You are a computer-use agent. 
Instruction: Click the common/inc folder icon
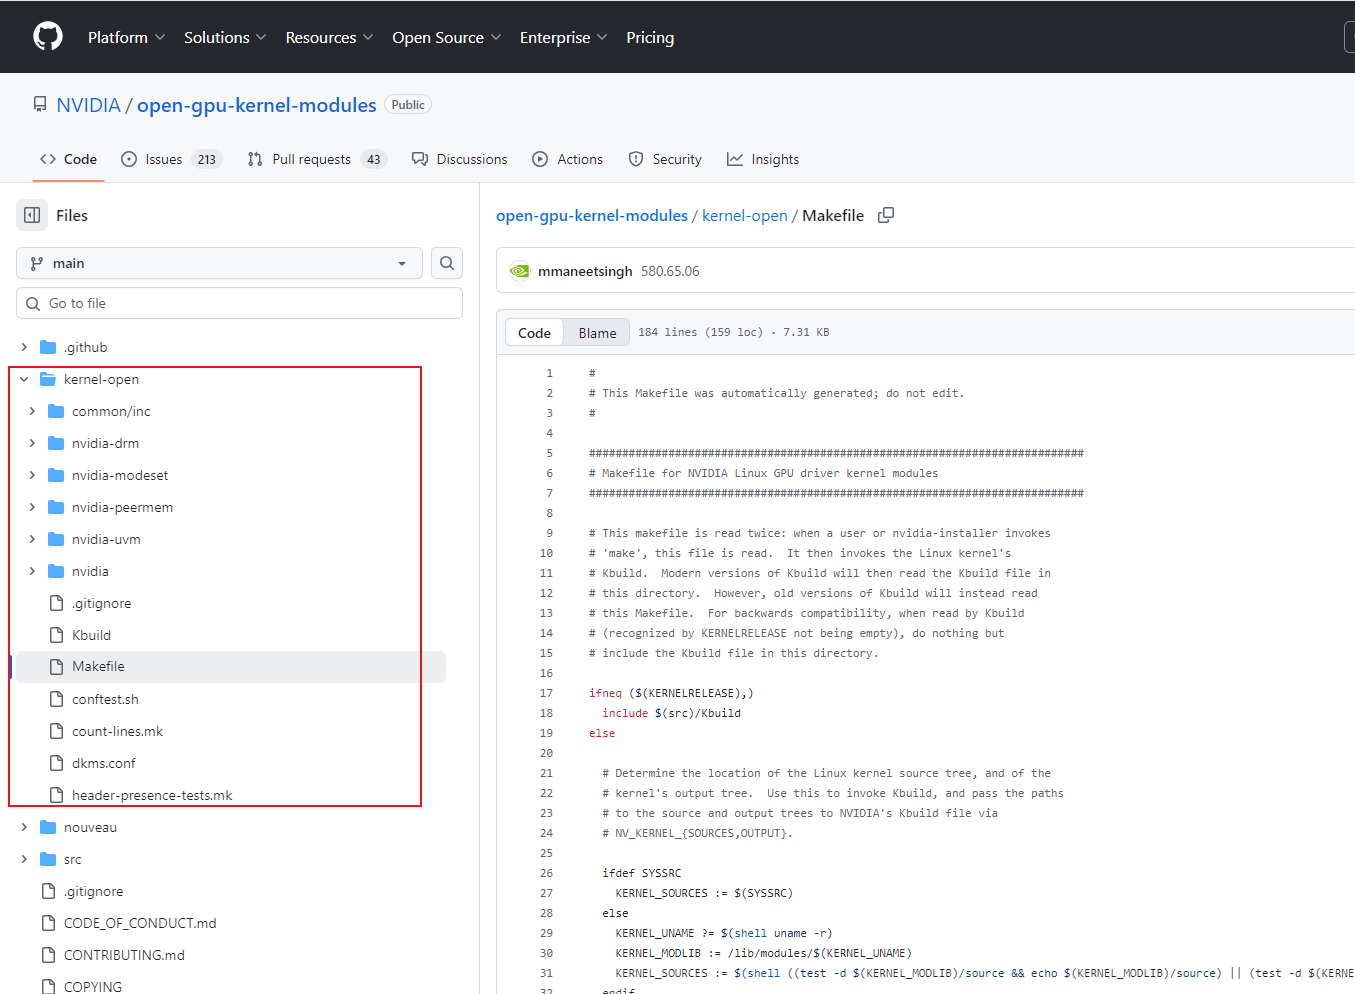[56, 411]
